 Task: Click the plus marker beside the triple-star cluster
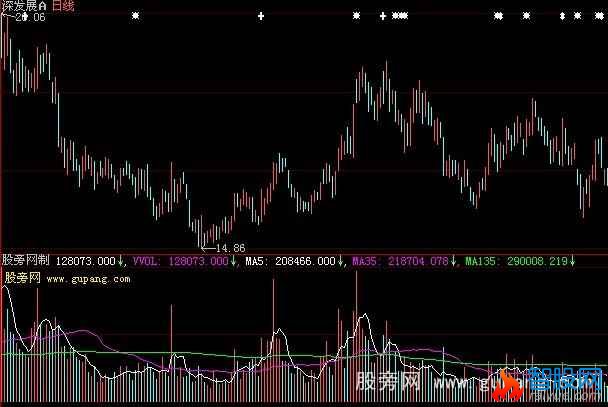pyautogui.click(x=383, y=16)
